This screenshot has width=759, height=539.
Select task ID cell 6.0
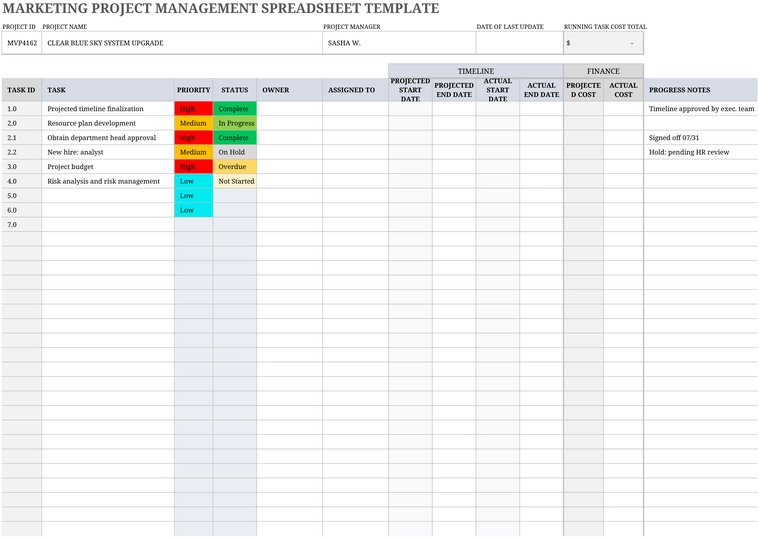click(21, 210)
